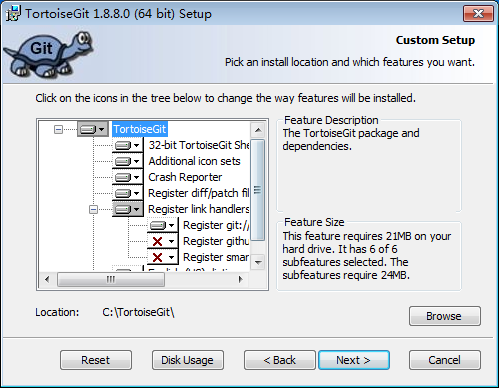The image size is (499, 388).
Task: Select Register github tree item
Action: coord(216,241)
